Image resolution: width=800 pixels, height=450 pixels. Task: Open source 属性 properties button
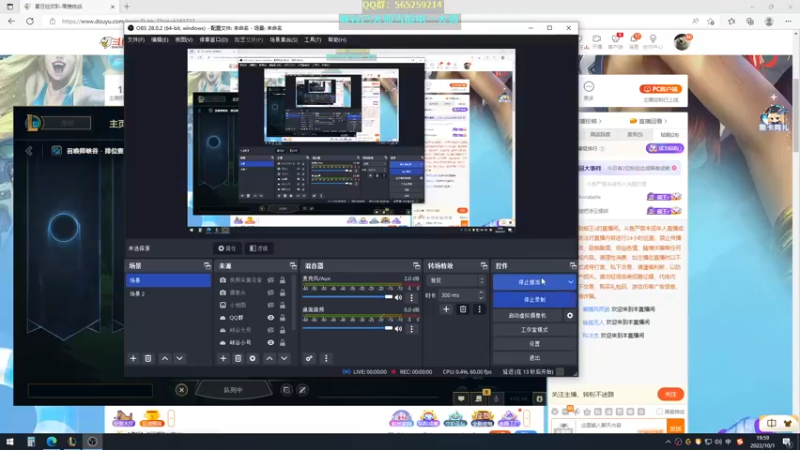point(227,248)
